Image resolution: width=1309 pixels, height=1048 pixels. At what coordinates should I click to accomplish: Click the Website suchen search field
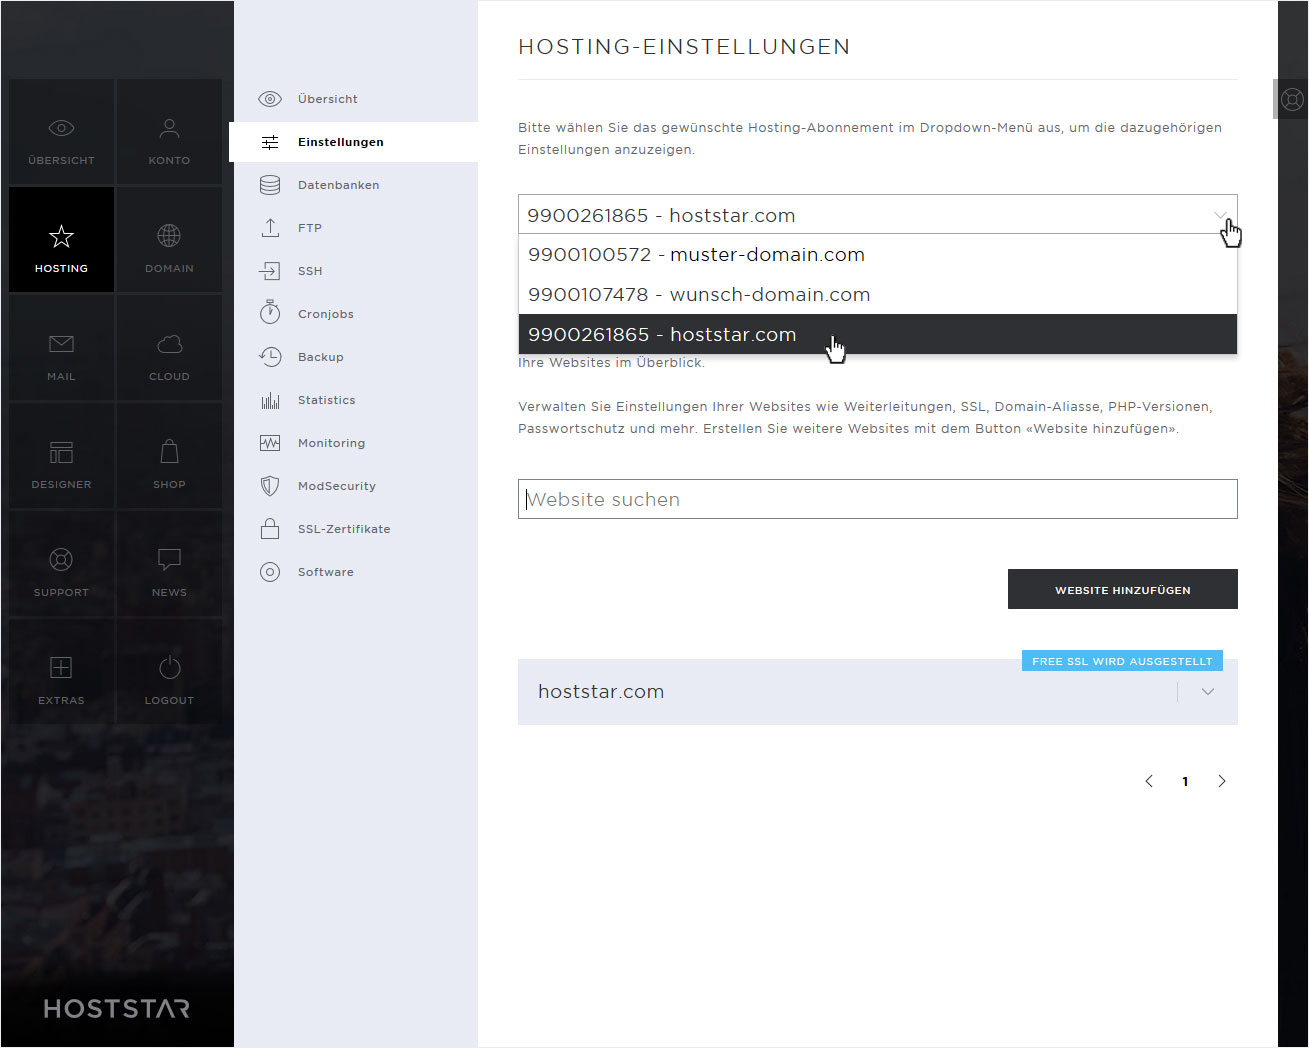pos(878,499)
